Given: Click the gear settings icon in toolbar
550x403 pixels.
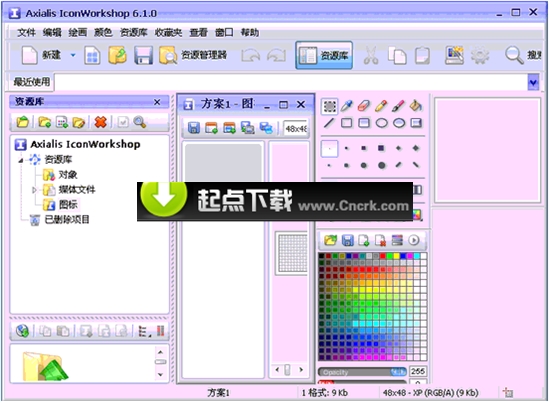Looking at the screenshot, I should click(480, 55).
